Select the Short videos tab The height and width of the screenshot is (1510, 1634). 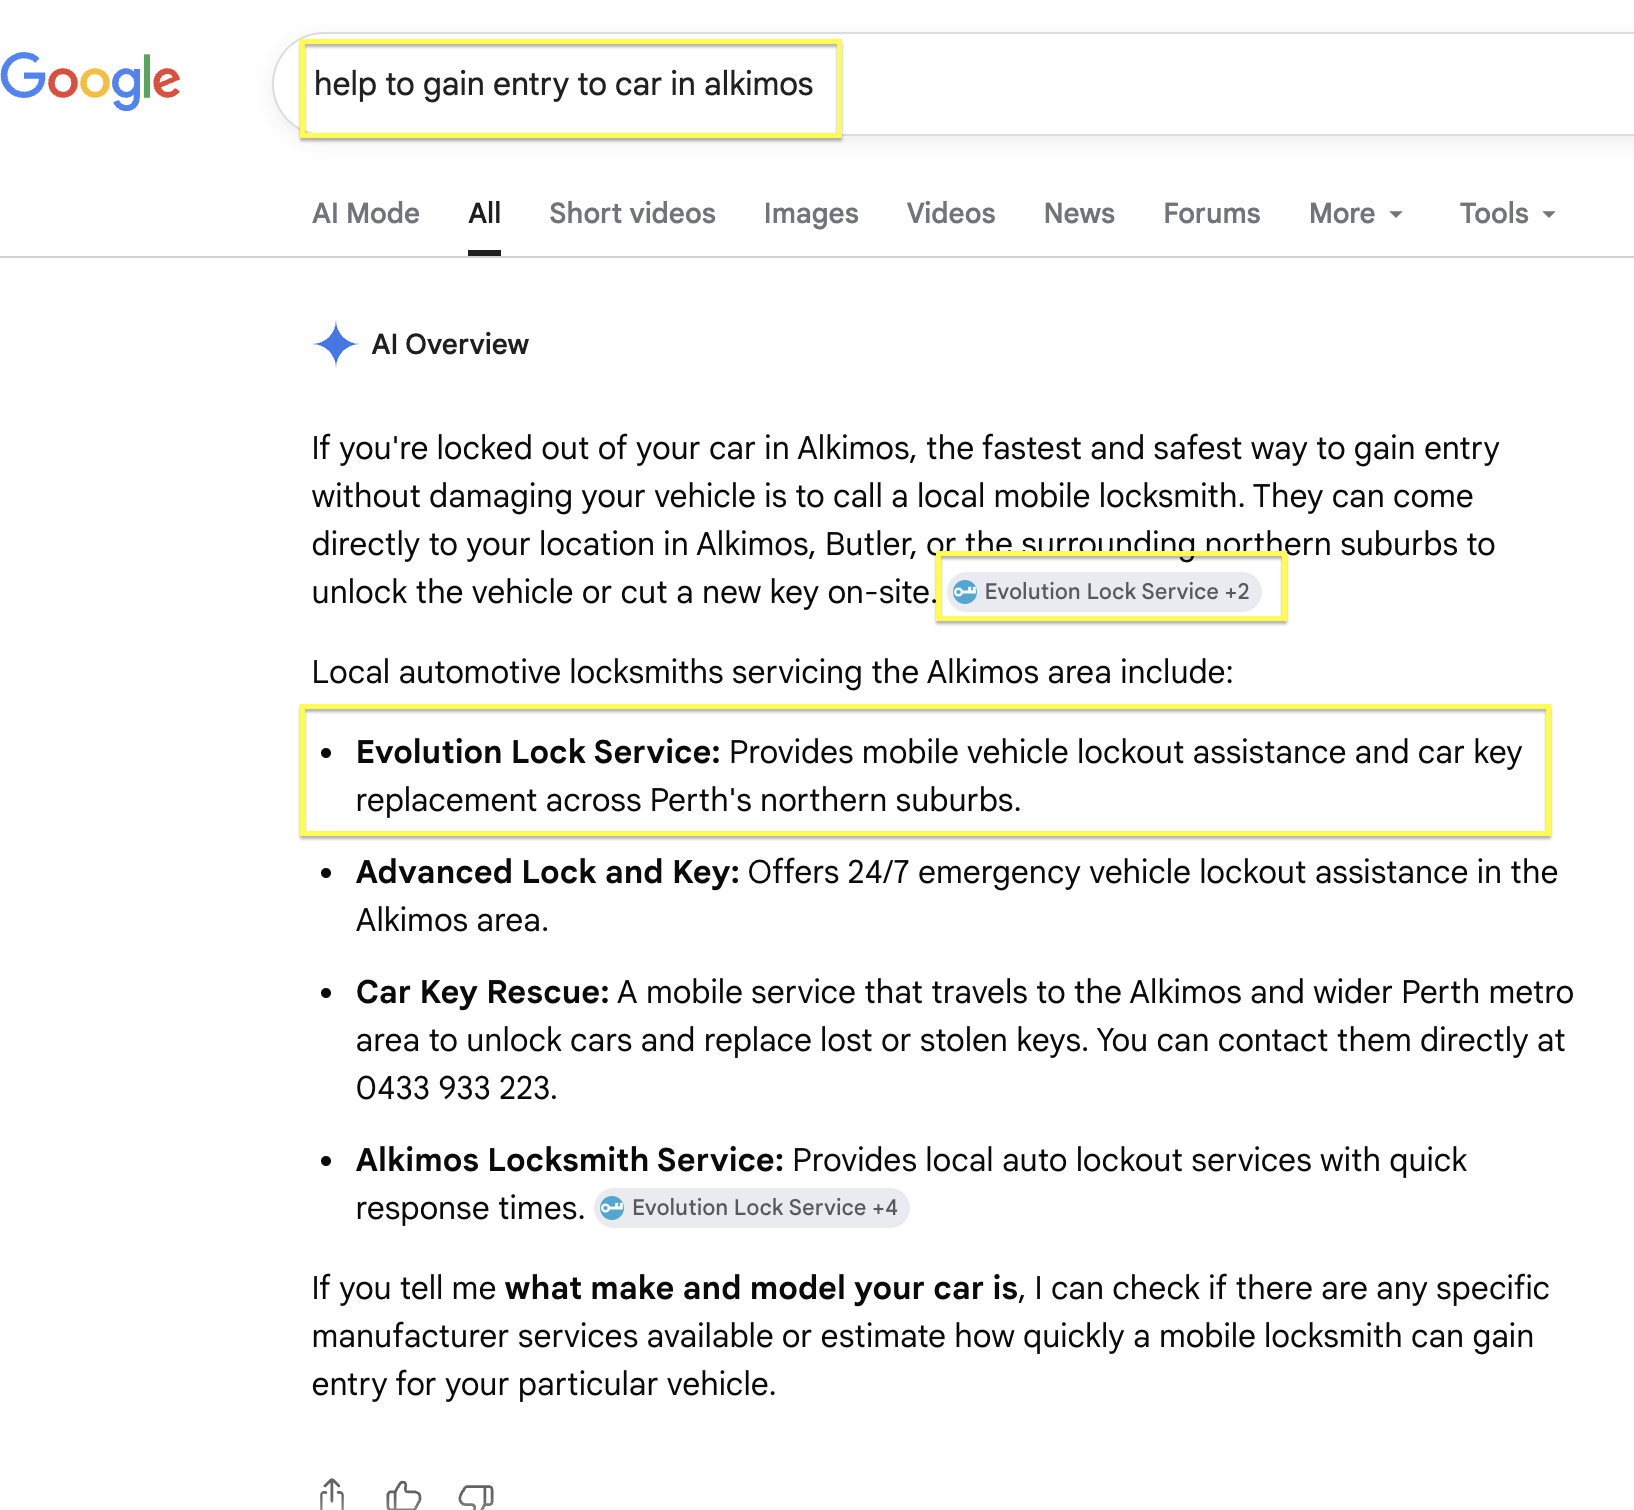click(632, 214)
